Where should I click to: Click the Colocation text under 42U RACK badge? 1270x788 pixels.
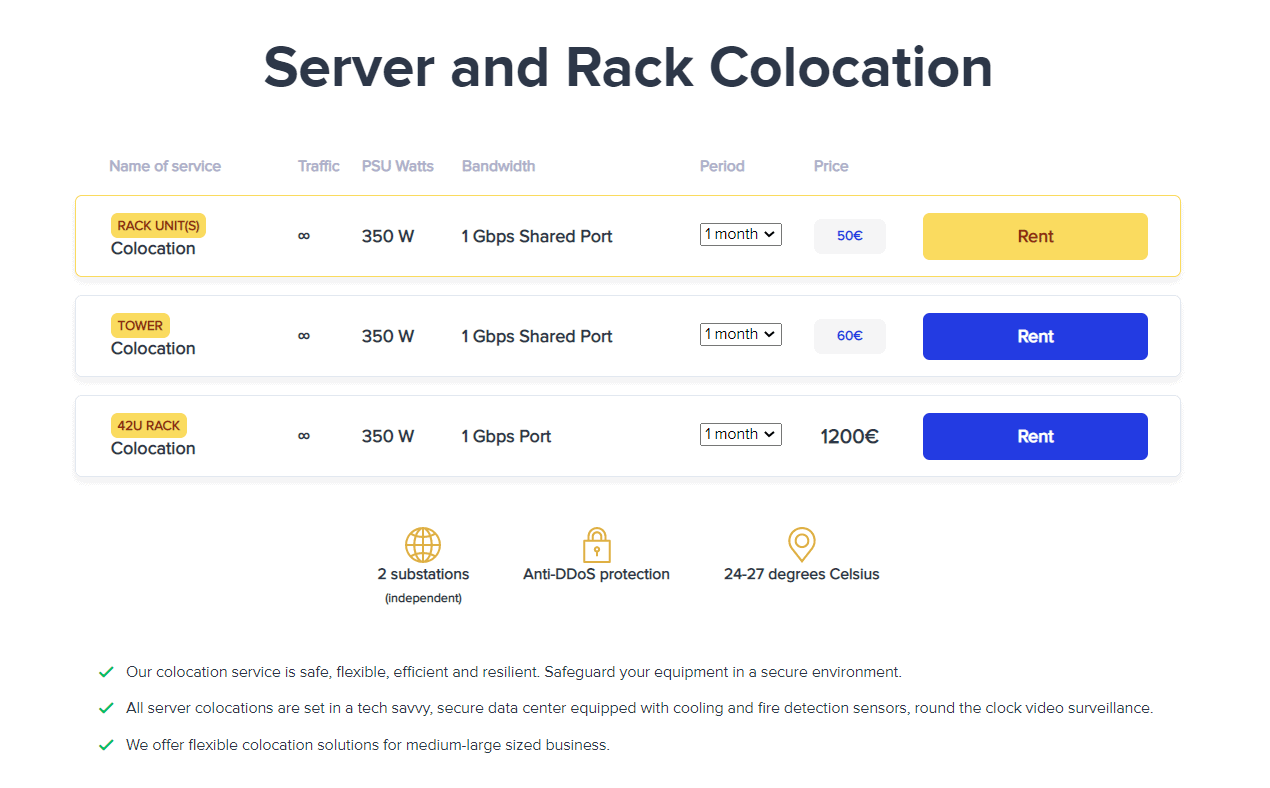pyautogui.click(x=153, y=448)
